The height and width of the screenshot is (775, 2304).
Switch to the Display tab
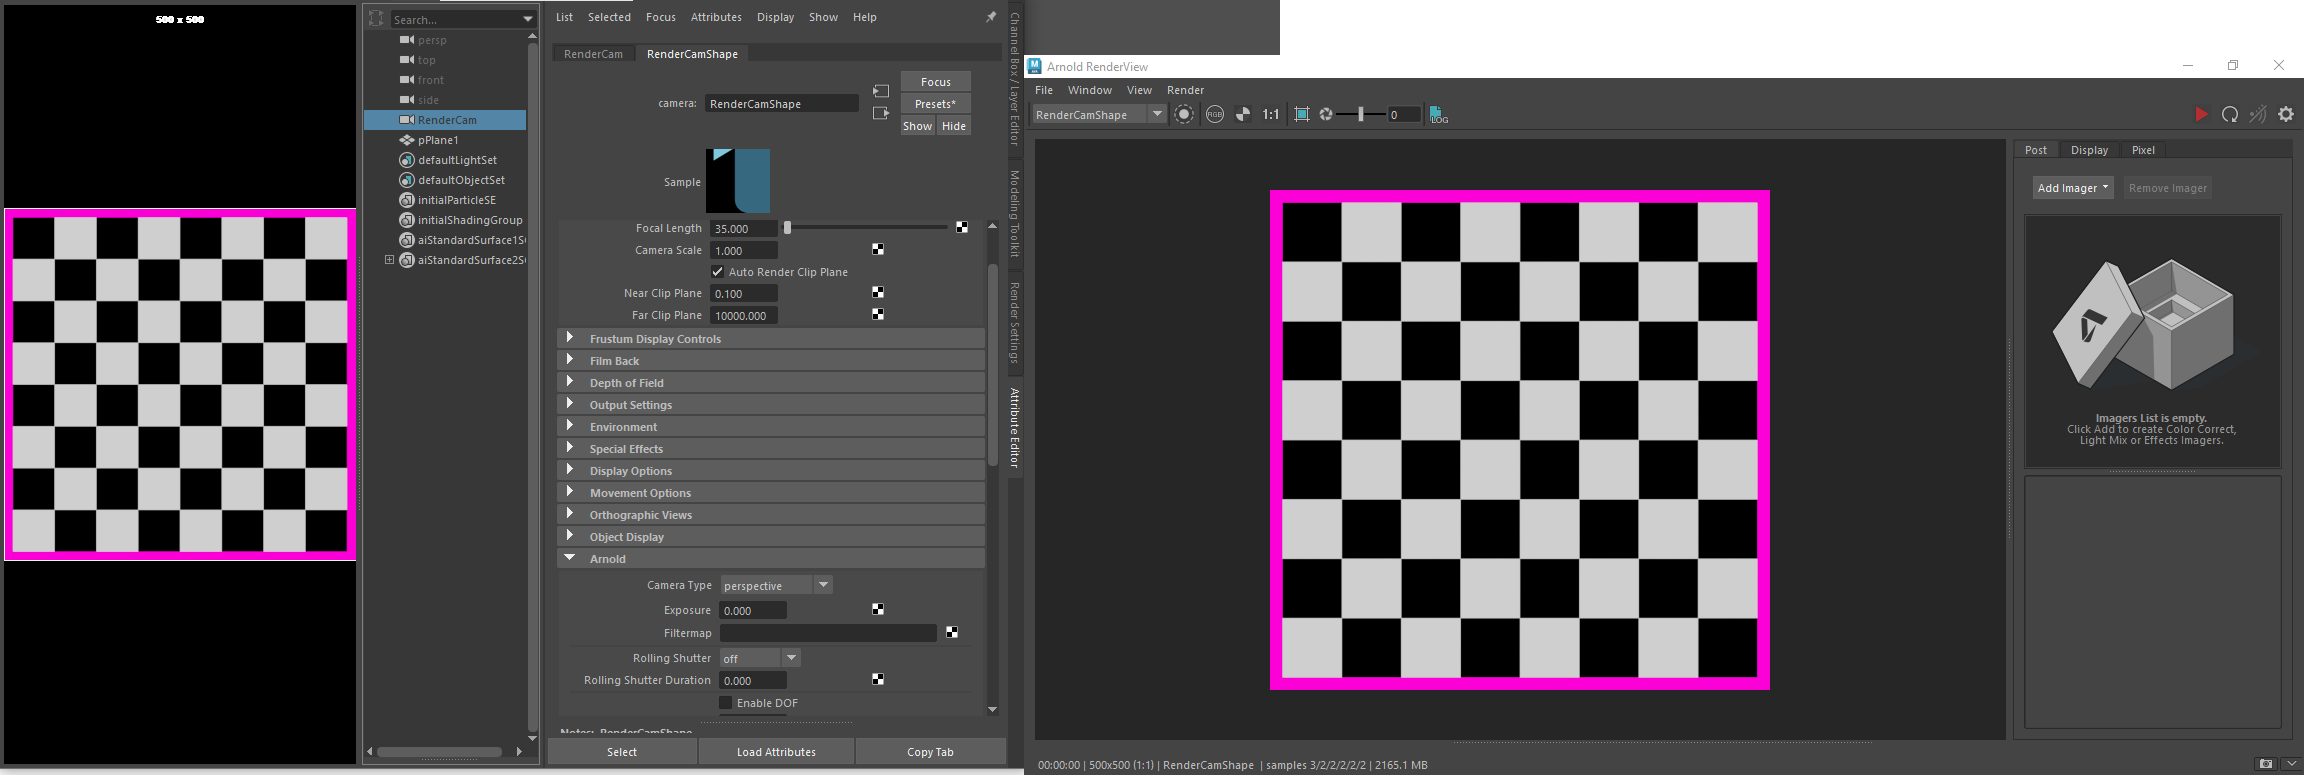pos(2088,150)
